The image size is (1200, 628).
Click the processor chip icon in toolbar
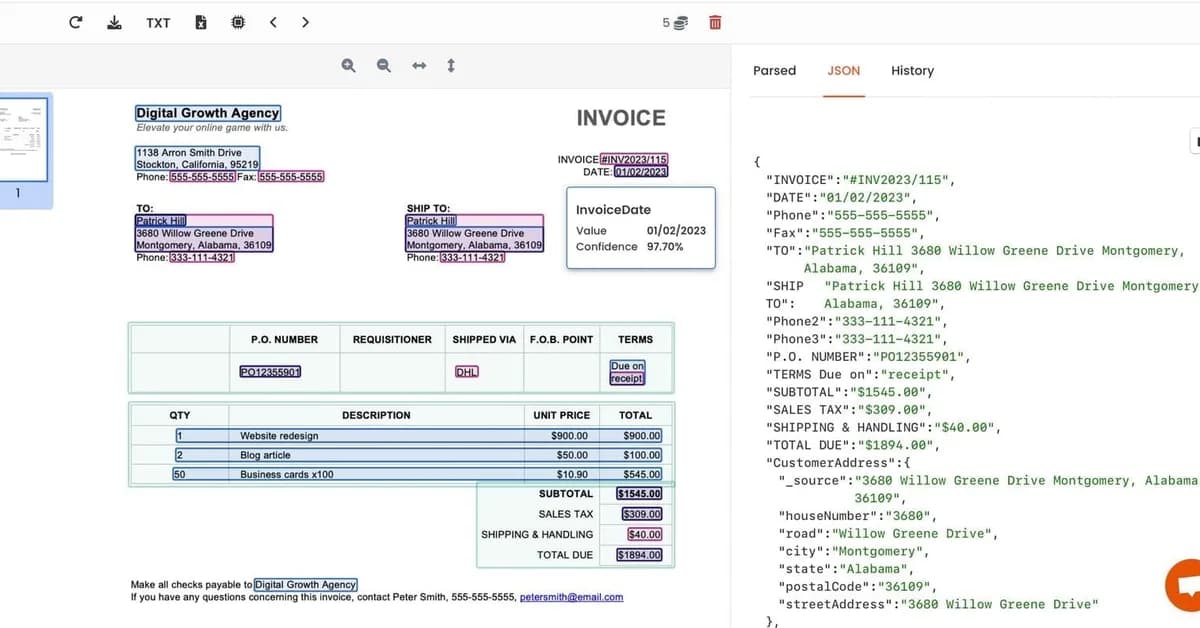click(x=238, y=22)
